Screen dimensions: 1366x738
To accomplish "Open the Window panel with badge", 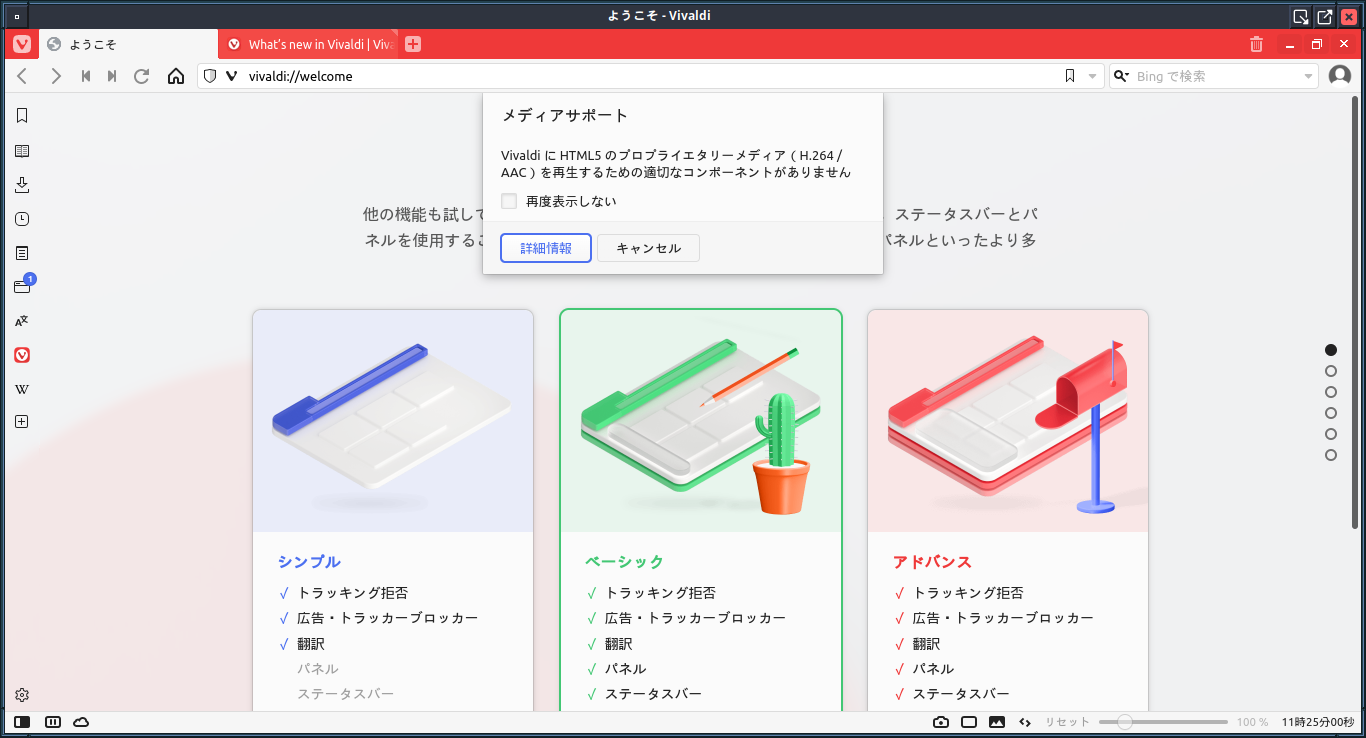I will 22,286.
